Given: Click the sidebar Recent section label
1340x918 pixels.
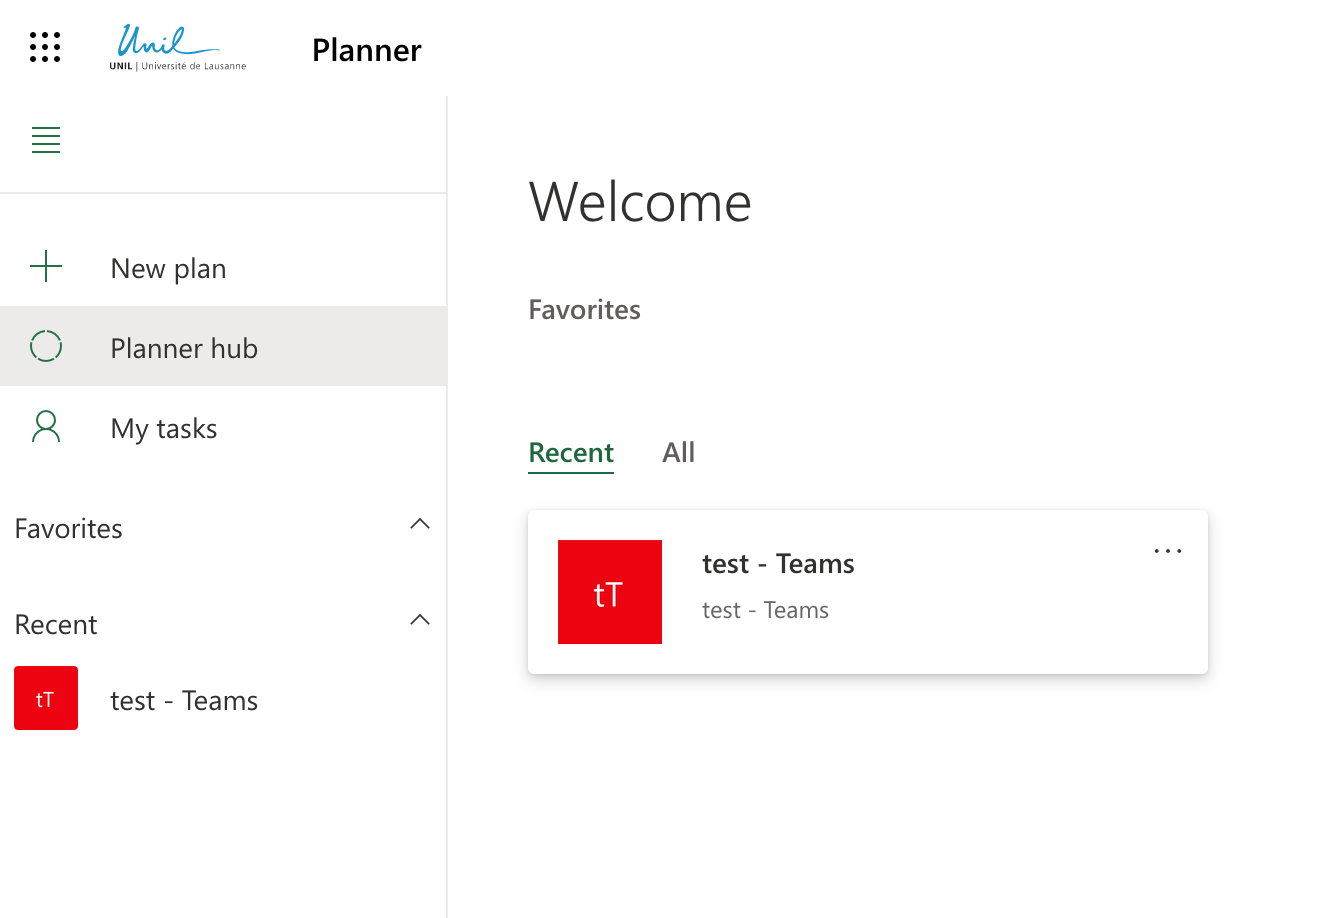Looking at the screenshot, I should [x=56, y=625].
